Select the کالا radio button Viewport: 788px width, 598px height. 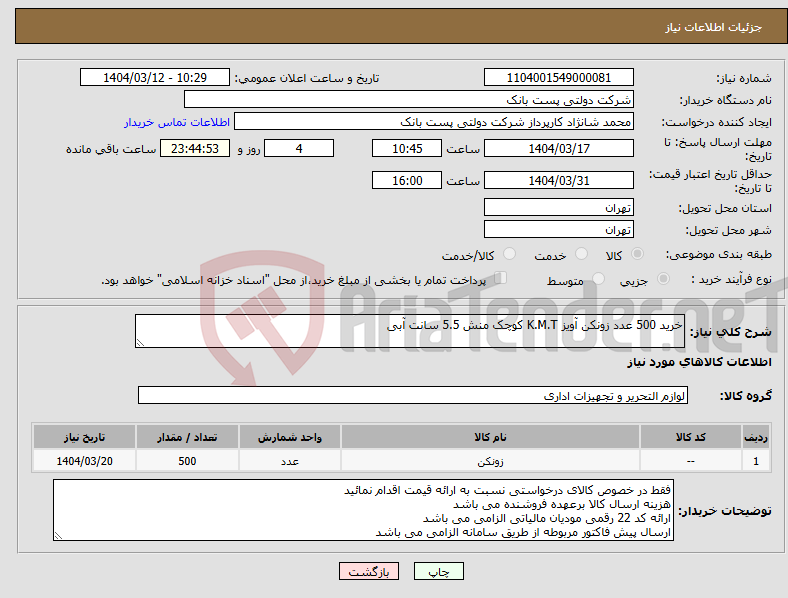coord(637,254)
